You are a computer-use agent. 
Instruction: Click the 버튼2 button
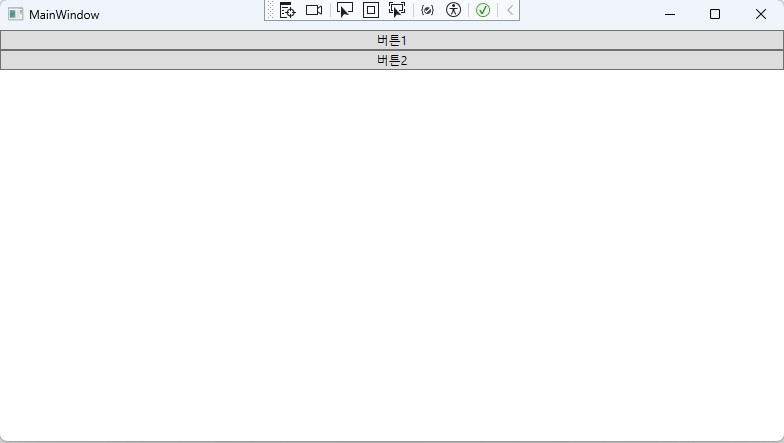[392, 60]
